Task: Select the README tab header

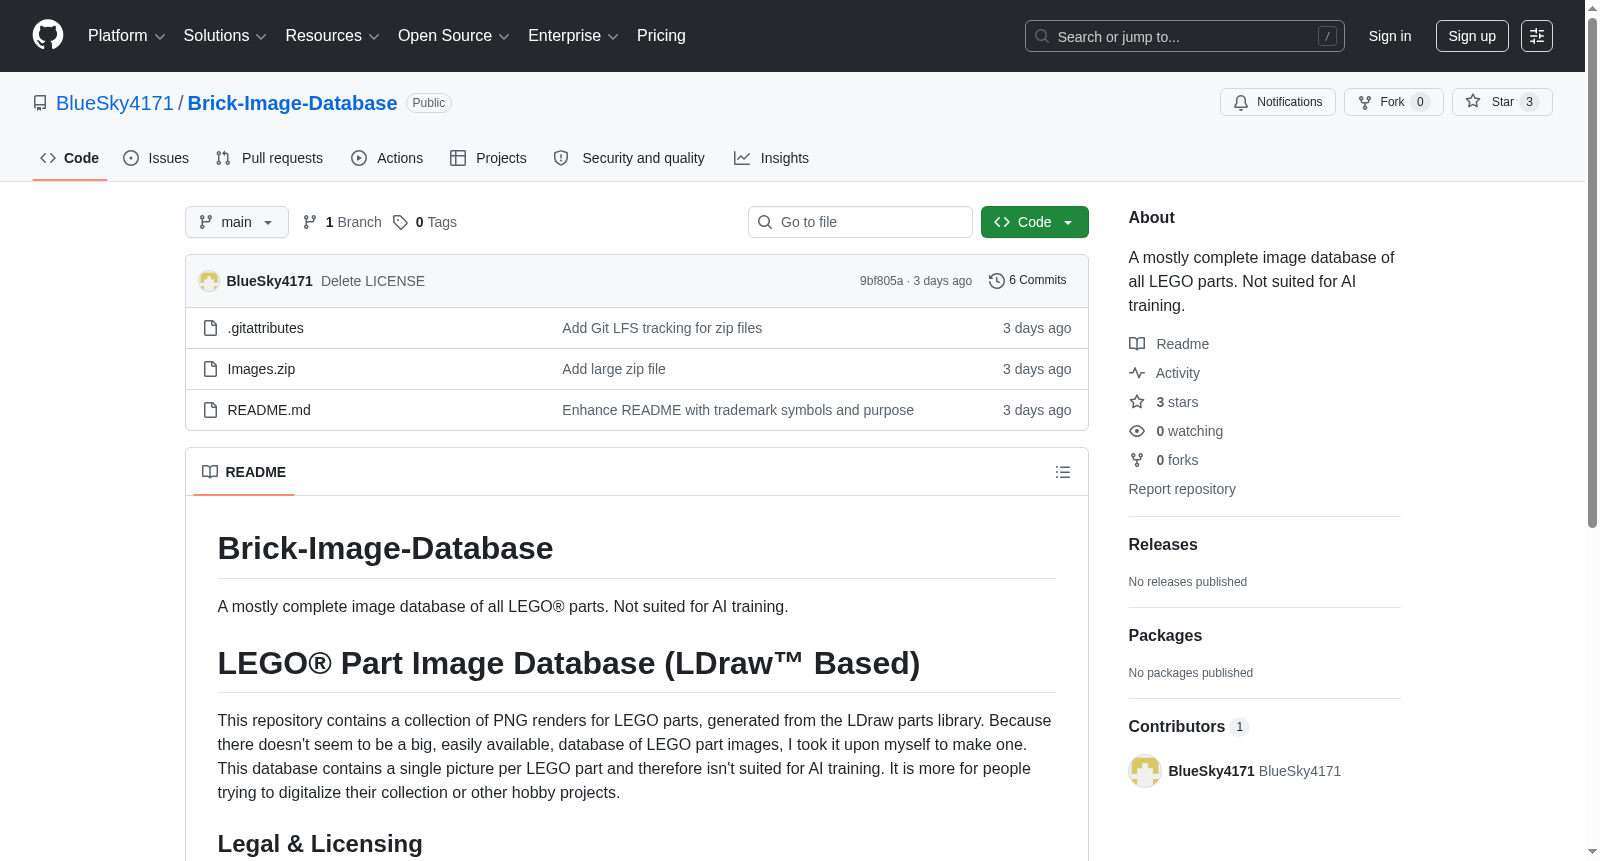Action: pyautogui.click(x=244, y=472)
